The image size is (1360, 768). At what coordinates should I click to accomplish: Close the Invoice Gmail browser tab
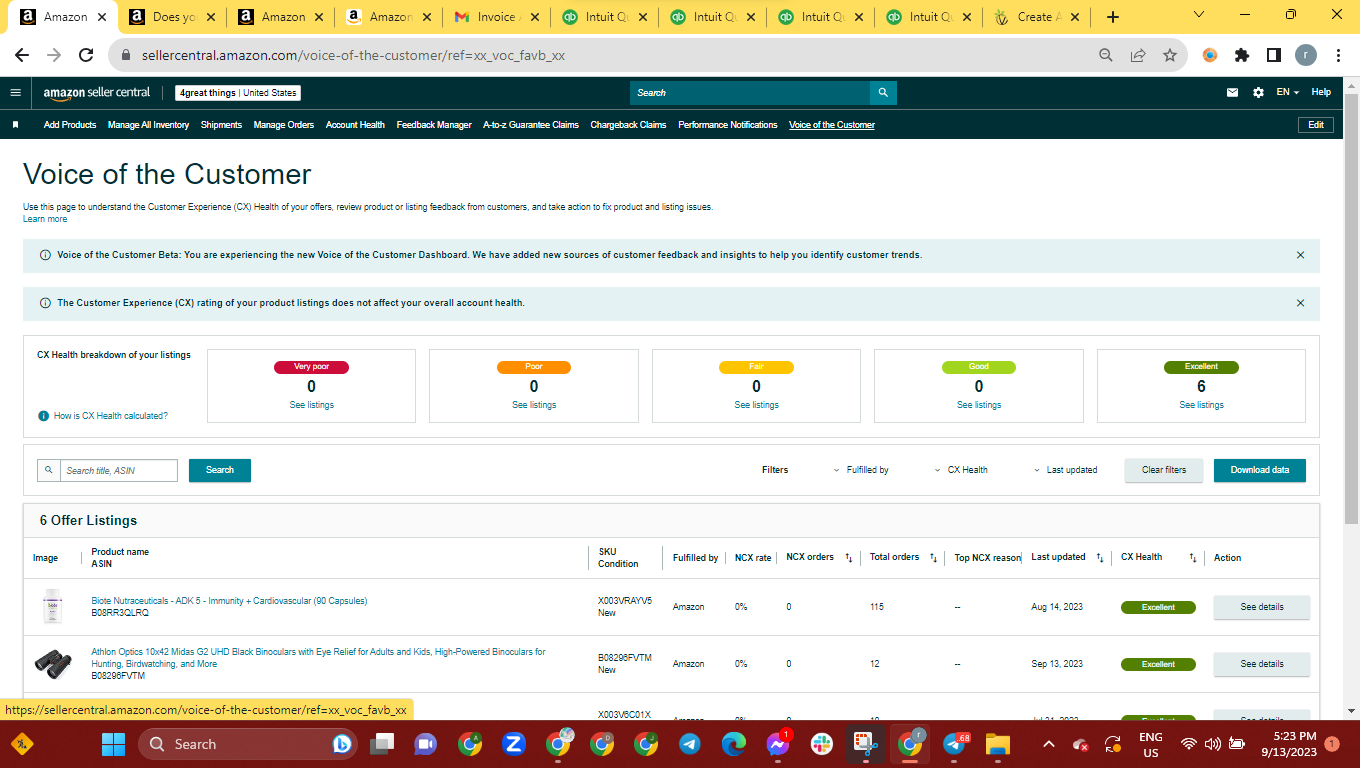click(534, 17)
